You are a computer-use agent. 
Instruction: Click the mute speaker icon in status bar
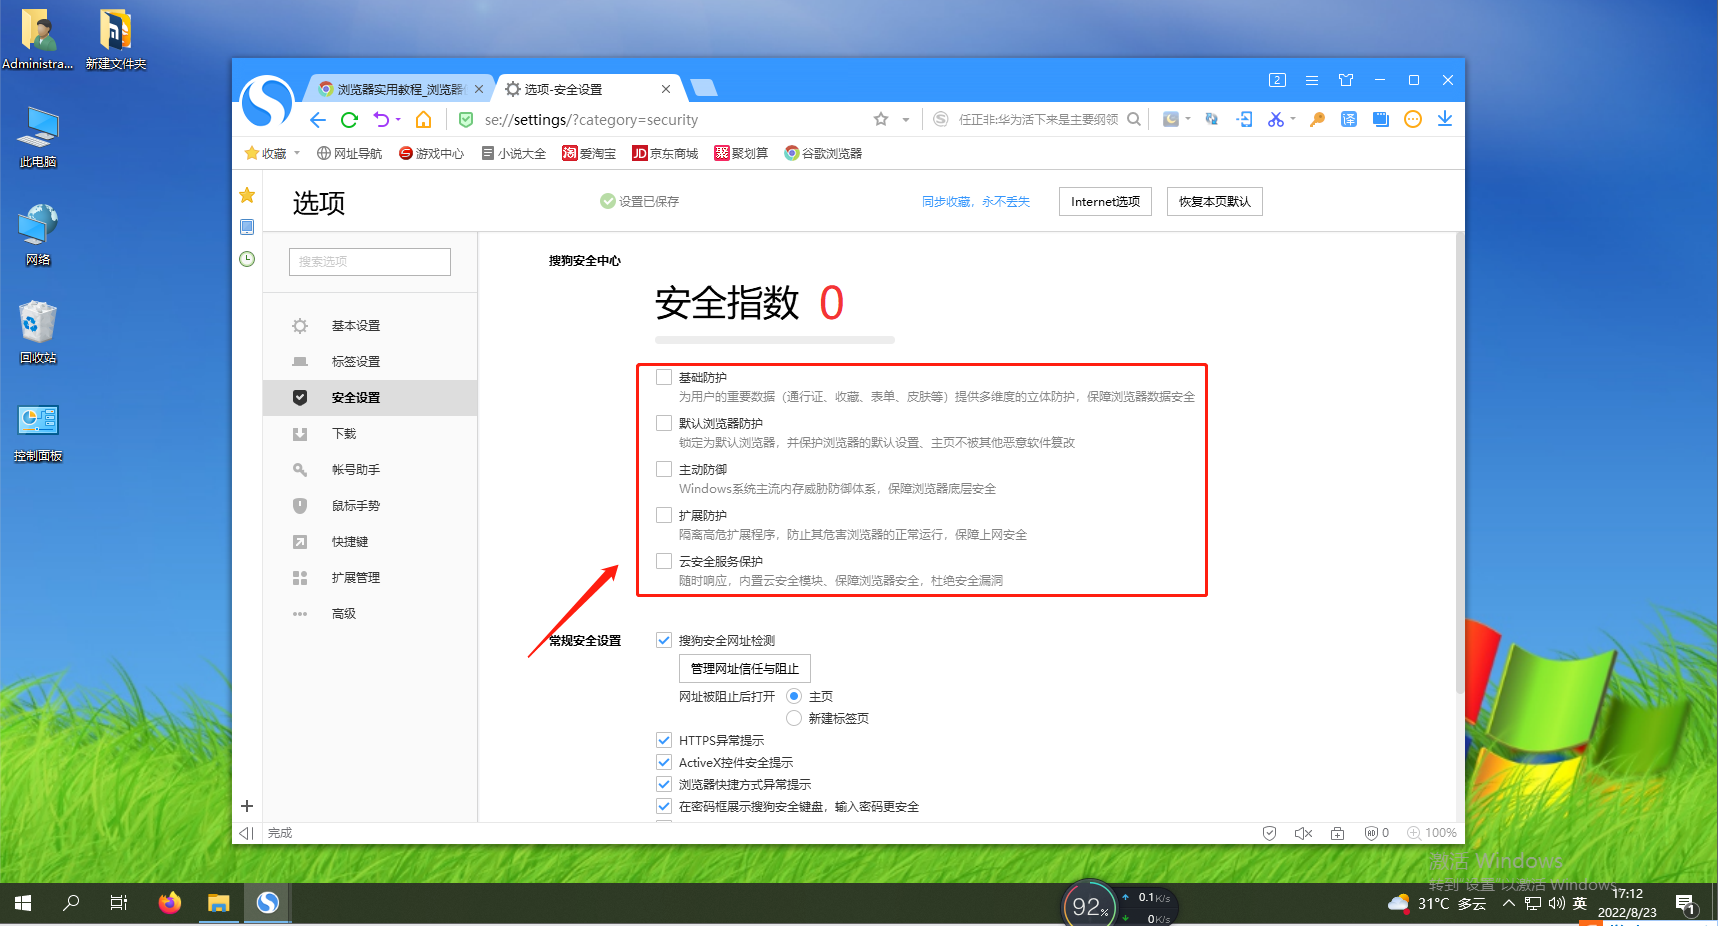(x=1303, y=833)
